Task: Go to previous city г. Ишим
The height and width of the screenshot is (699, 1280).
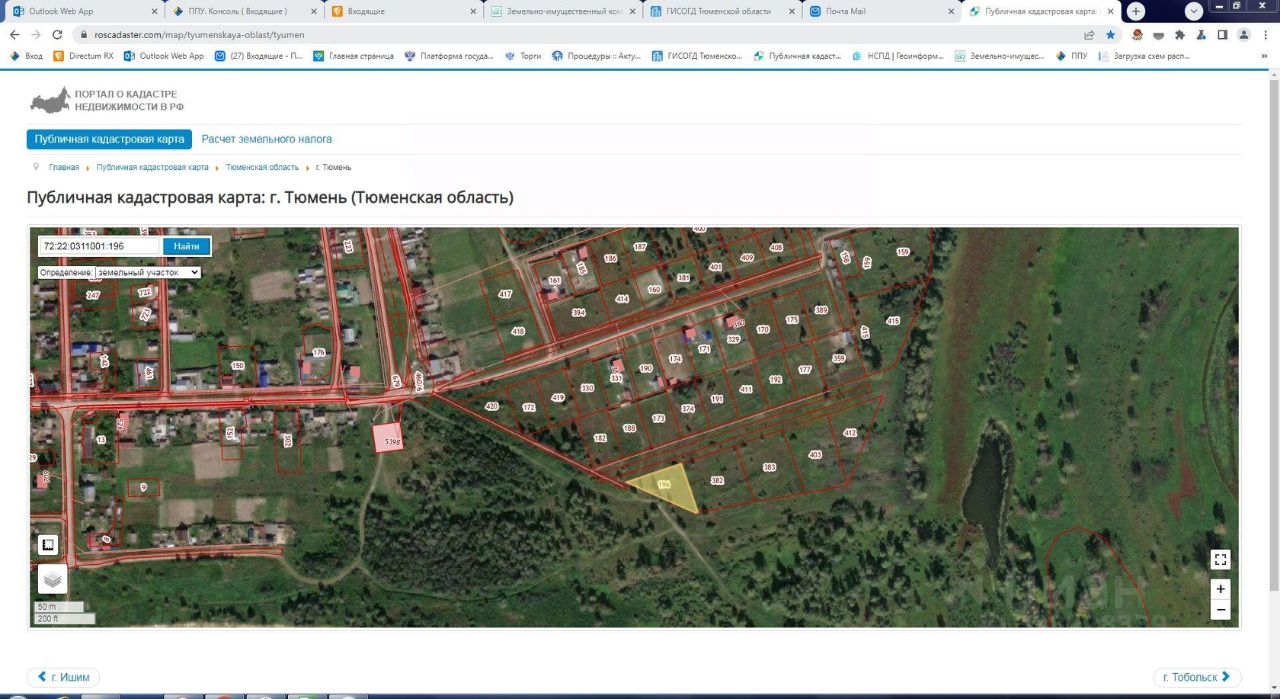Action: [63, 677]
